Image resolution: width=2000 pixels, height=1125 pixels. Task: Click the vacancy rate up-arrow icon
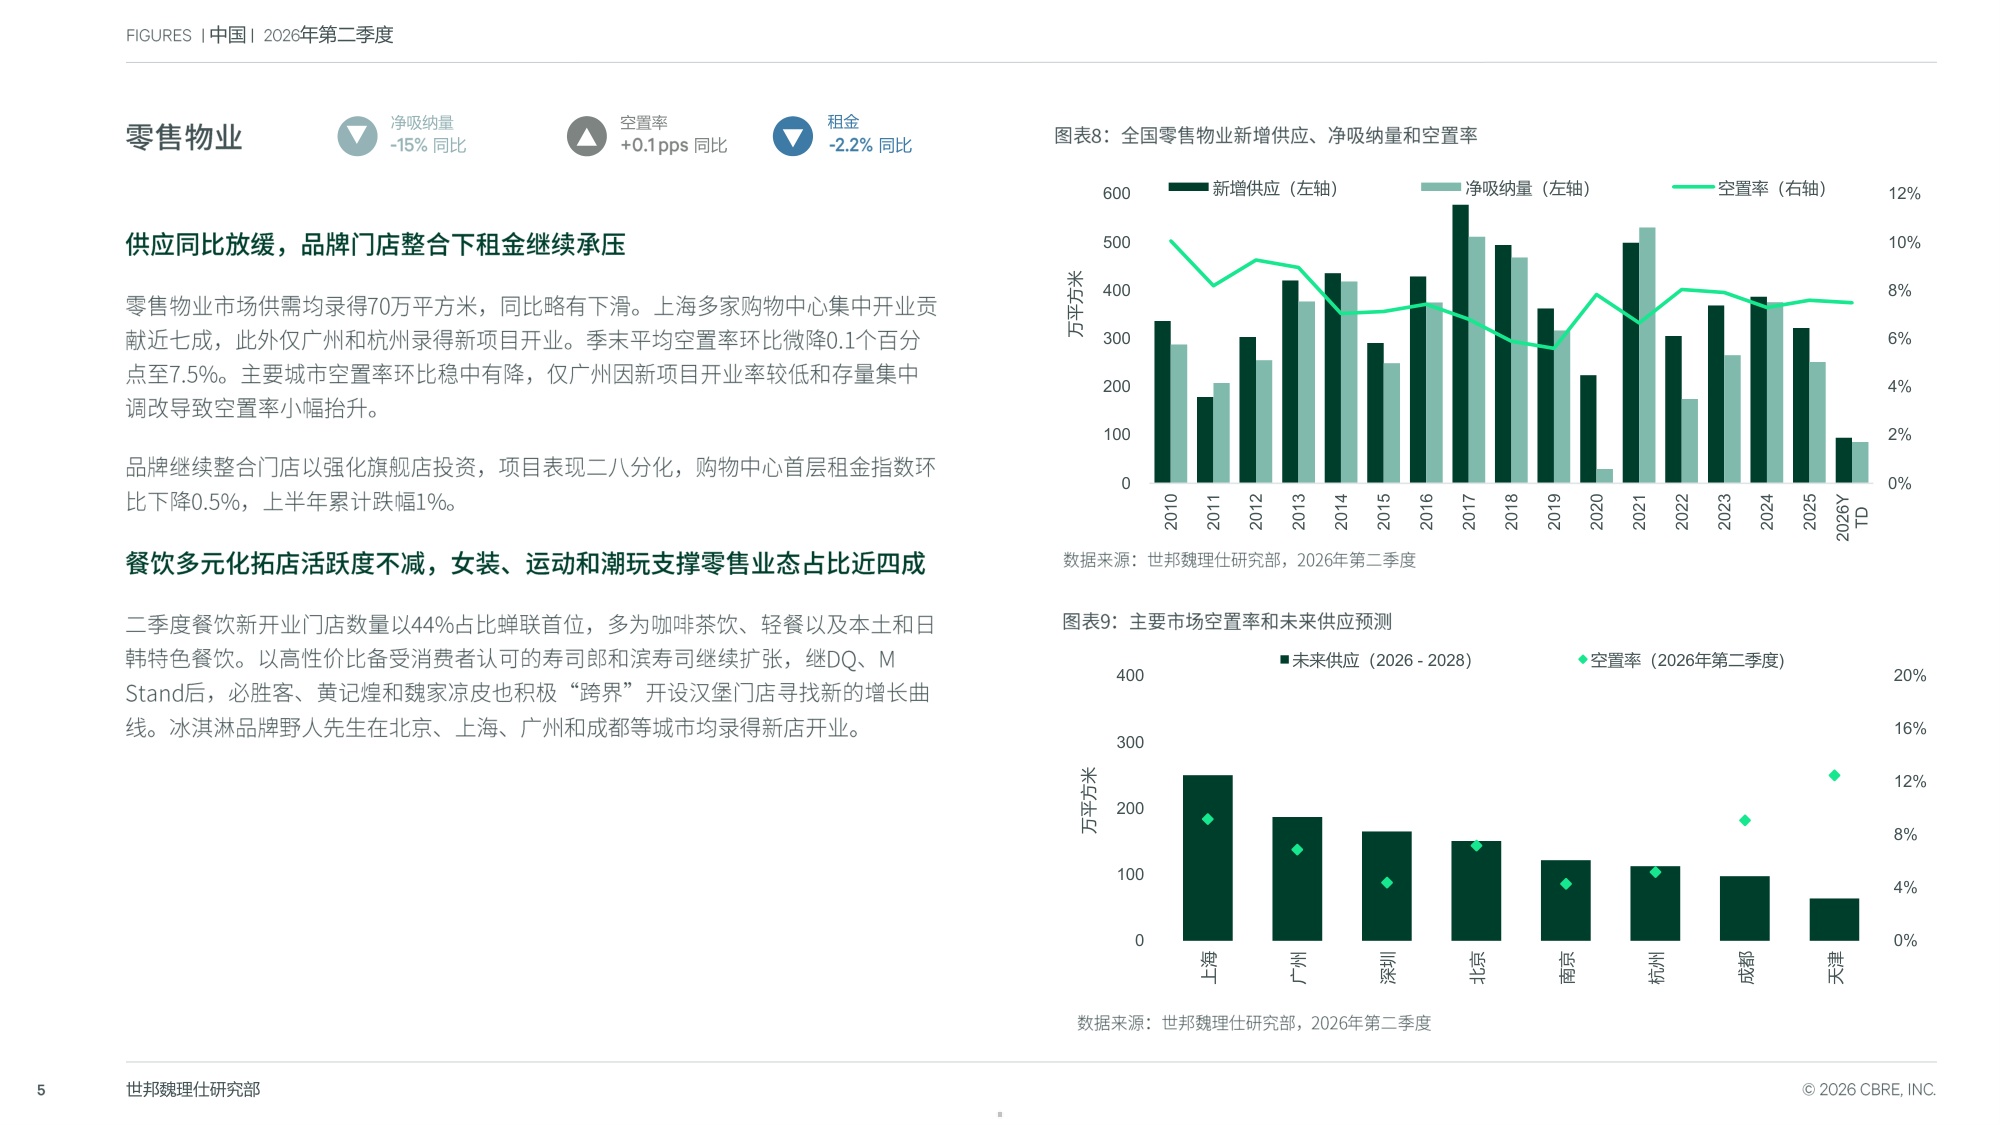587,137
